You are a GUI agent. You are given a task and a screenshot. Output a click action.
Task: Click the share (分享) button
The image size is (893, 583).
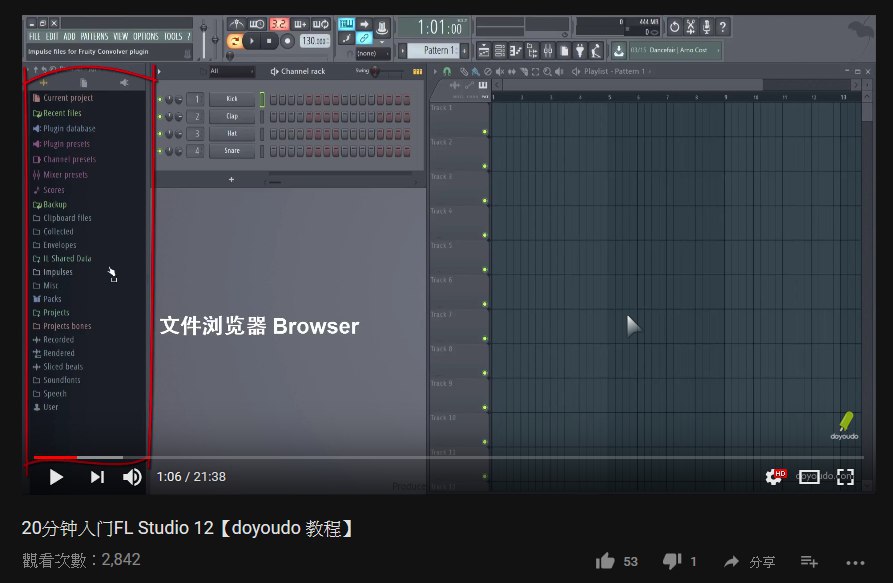coord(749,562)
